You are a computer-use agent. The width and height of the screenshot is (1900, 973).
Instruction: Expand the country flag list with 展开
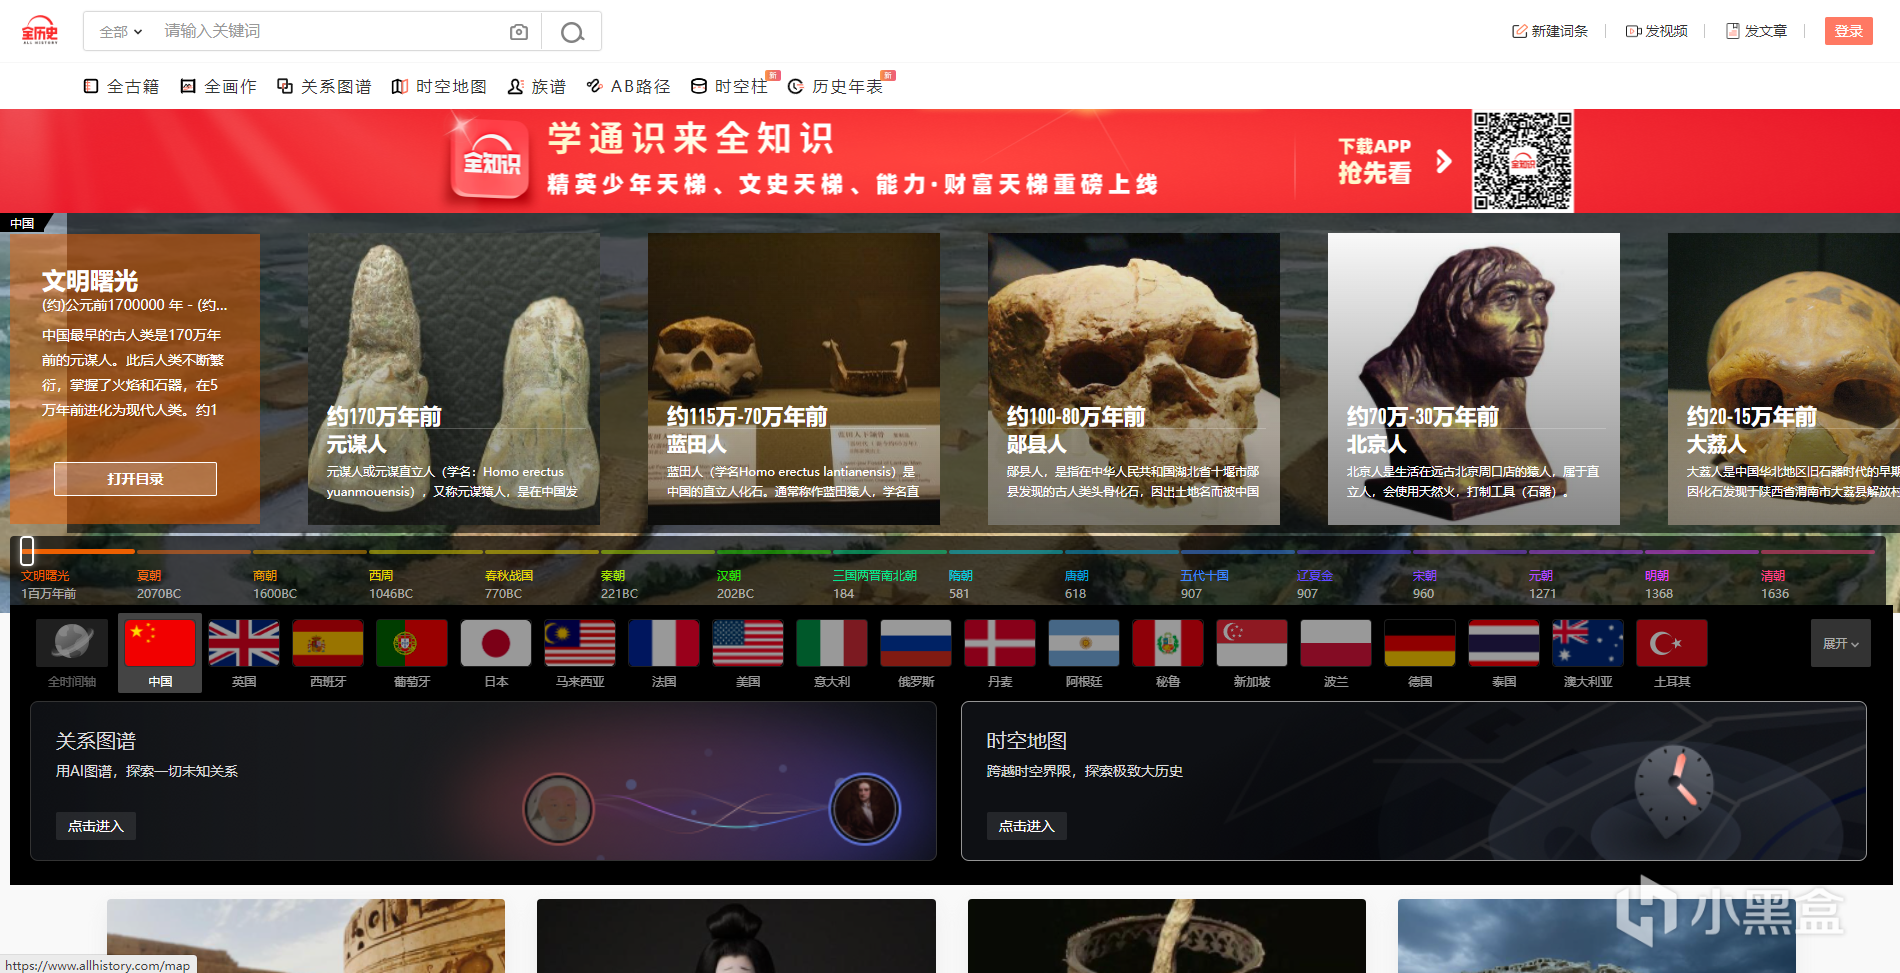[x=1840, y=643]
